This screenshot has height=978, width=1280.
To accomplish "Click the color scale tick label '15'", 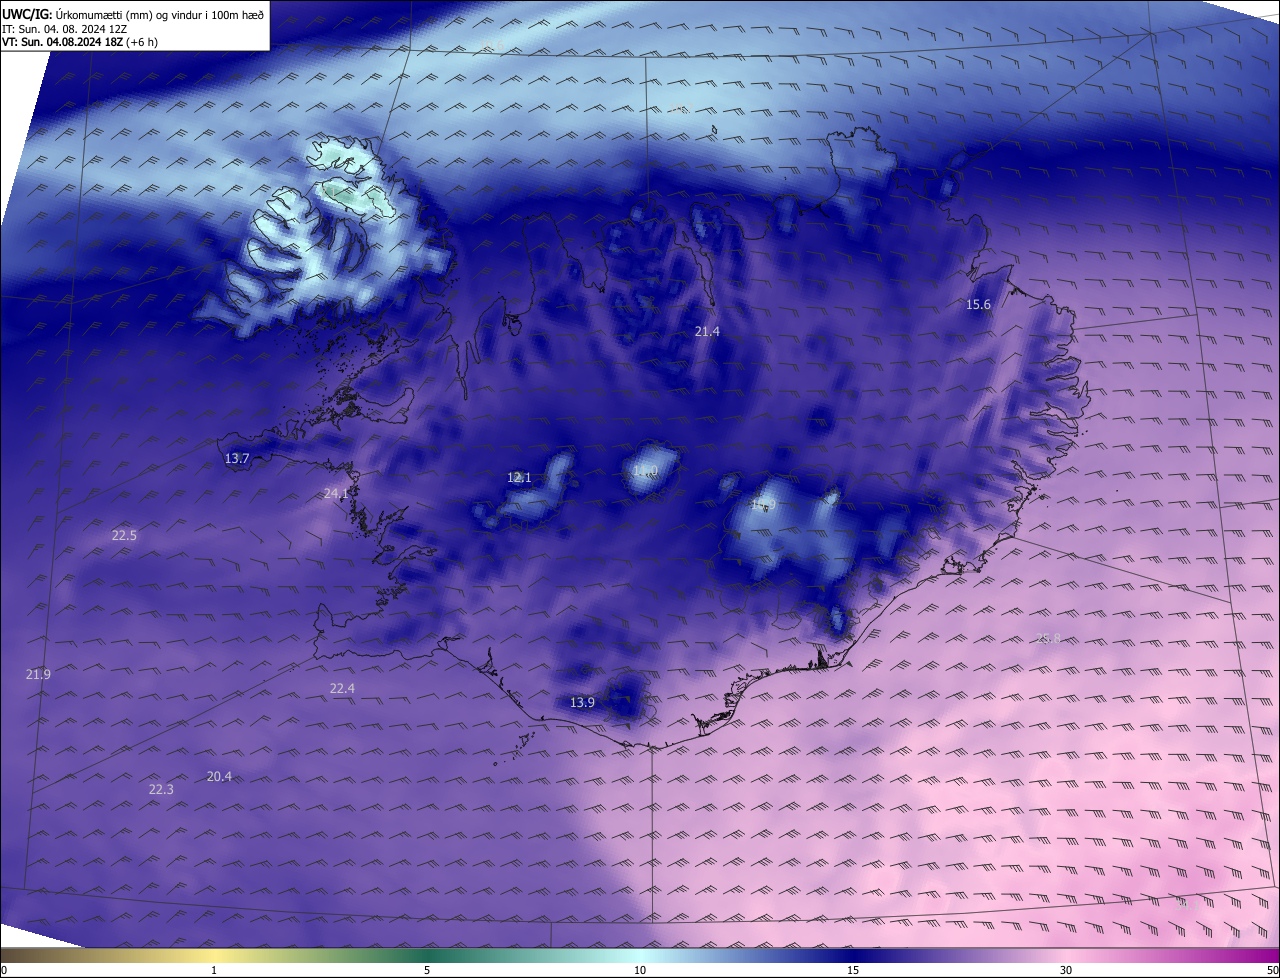I will (x=853, y=970).
